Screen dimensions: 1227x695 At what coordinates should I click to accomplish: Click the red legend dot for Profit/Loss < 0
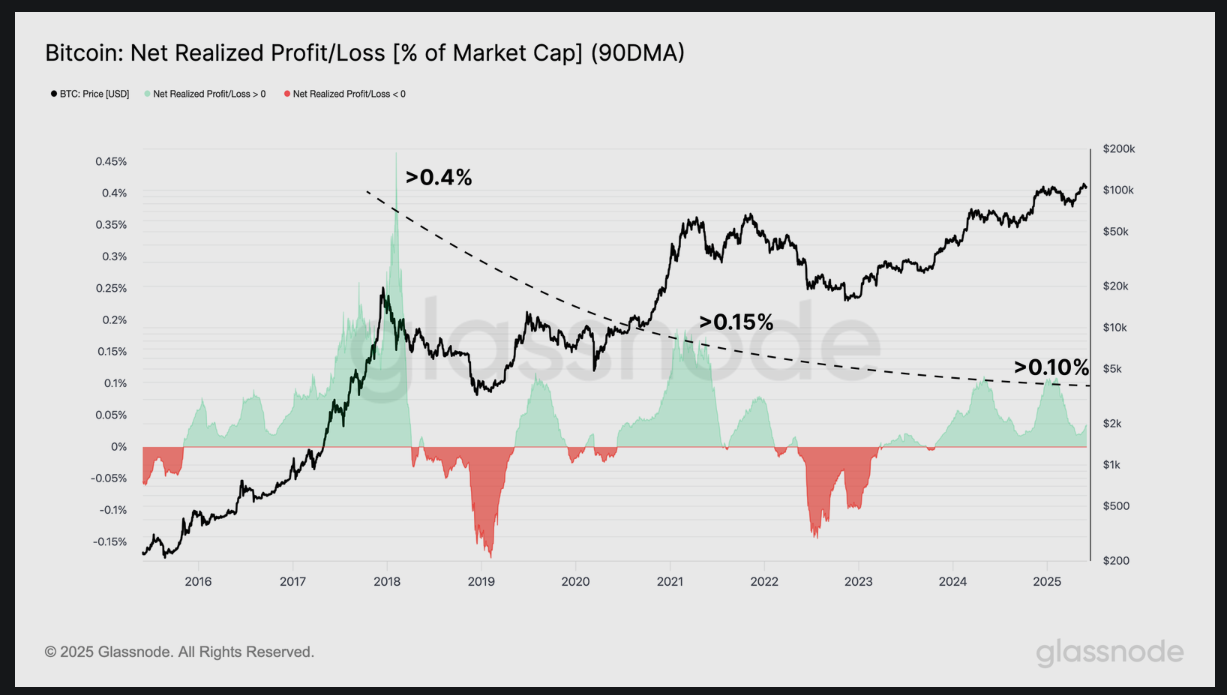(x=287, y=94)
